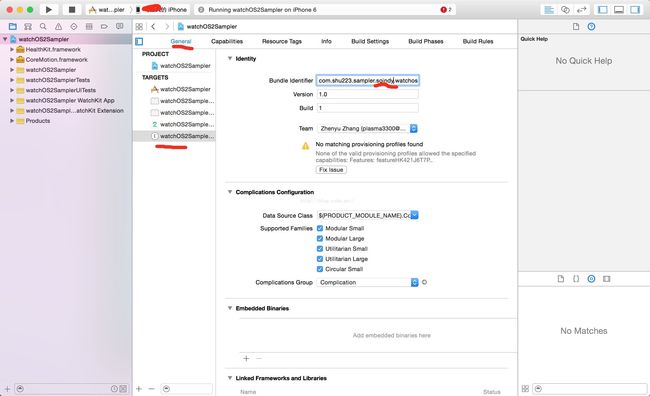Click the Build number field
Screen dimensions: 650x396
click(368, 108)
